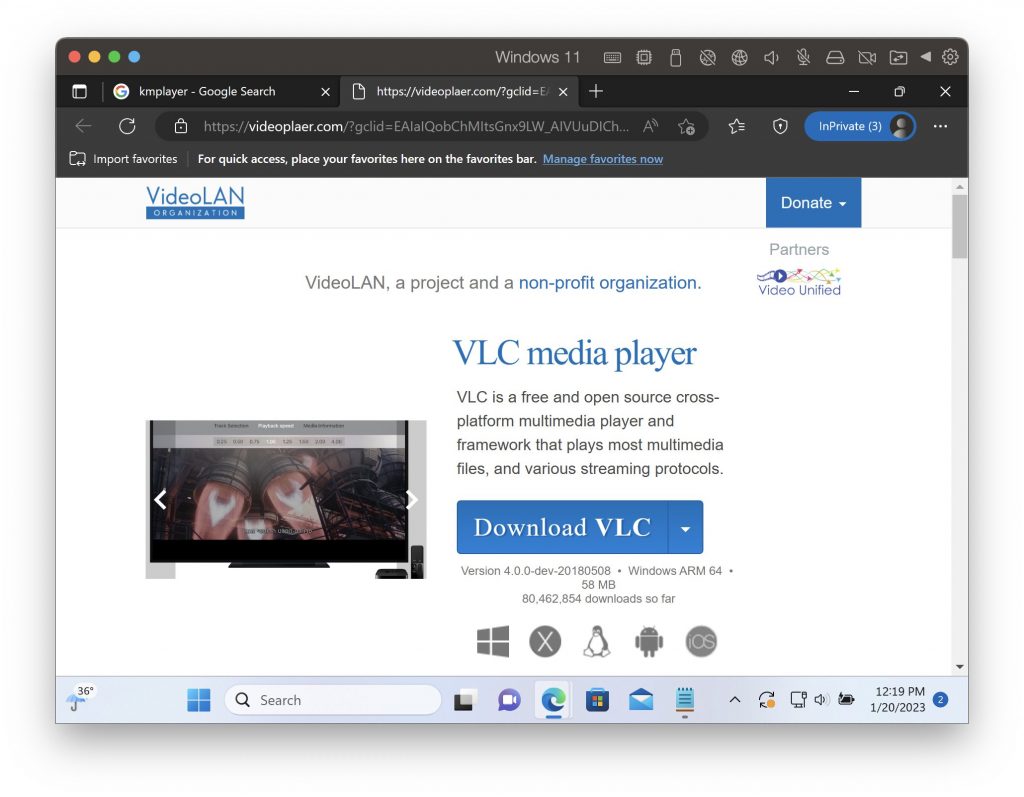Toggle Parallels microphone mute icon
Image resolution: width=1024 pixels, height=797 pixels.
(x=803, y=57)
